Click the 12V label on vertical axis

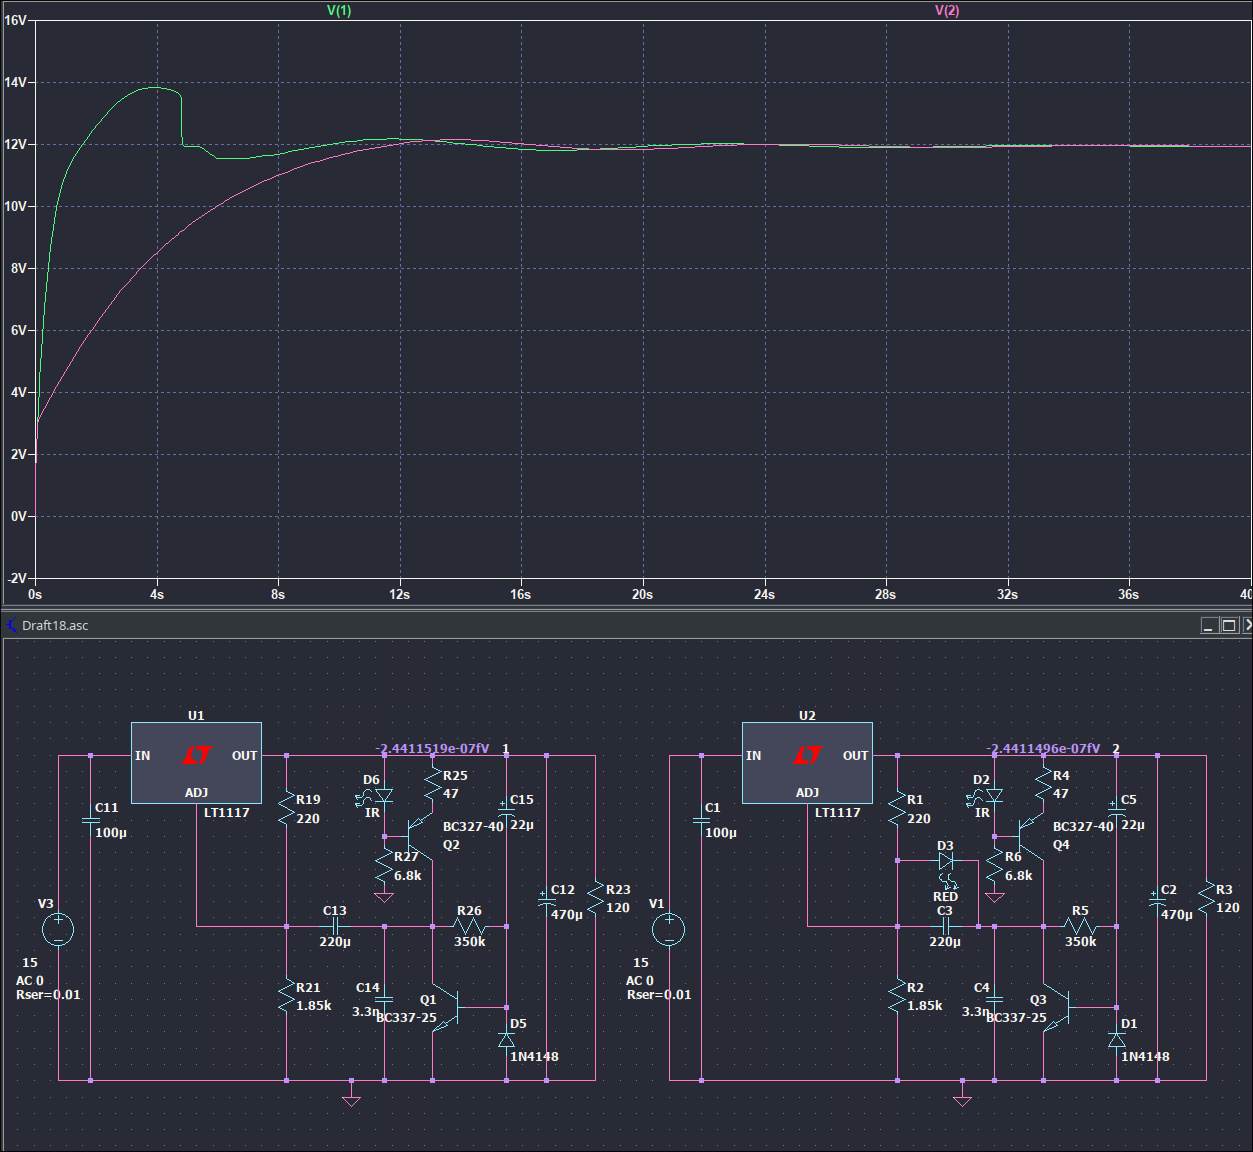pos(15,144)
